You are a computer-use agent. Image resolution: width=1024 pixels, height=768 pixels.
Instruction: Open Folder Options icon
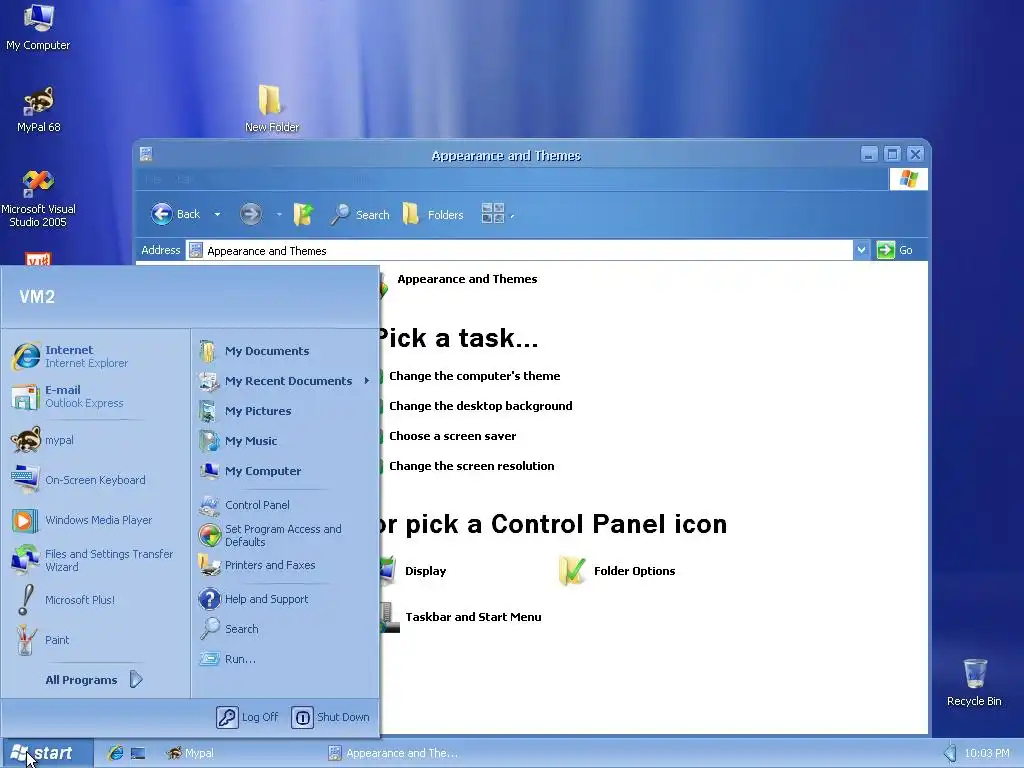pyautogui.click(x=617, y=571)
